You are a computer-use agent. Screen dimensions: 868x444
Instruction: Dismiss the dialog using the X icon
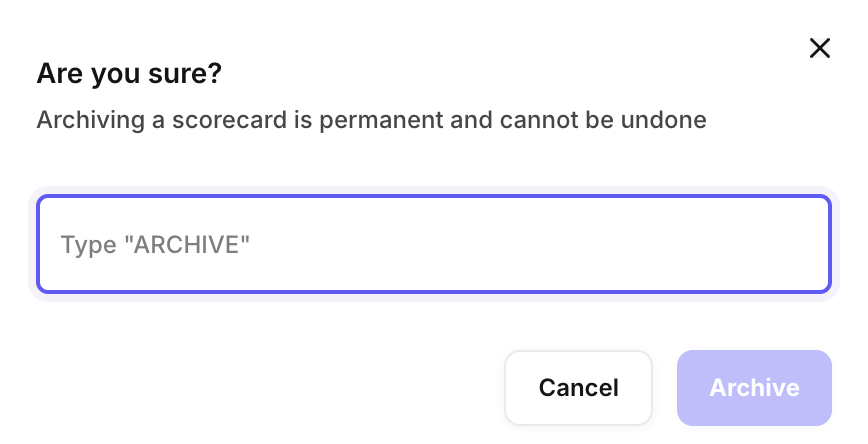pos(820,48)
